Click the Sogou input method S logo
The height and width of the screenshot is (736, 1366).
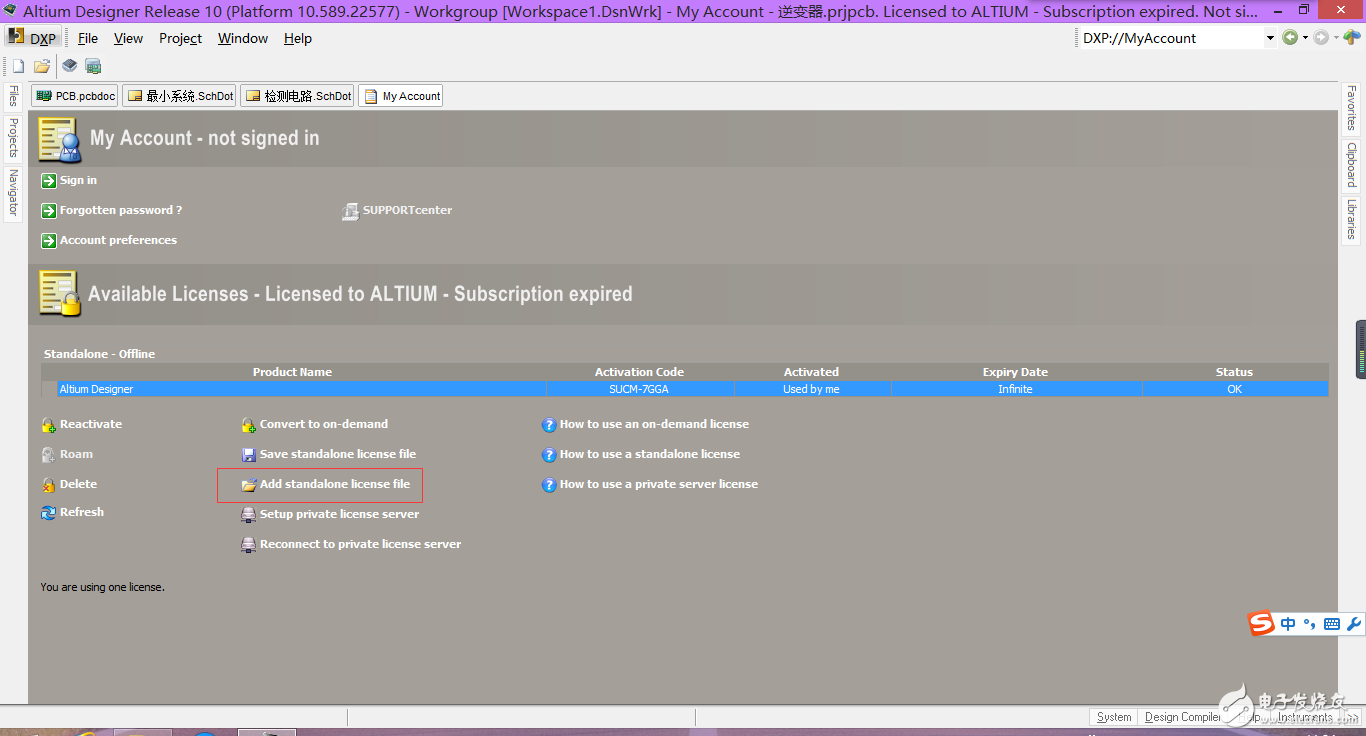(1262, 623)
